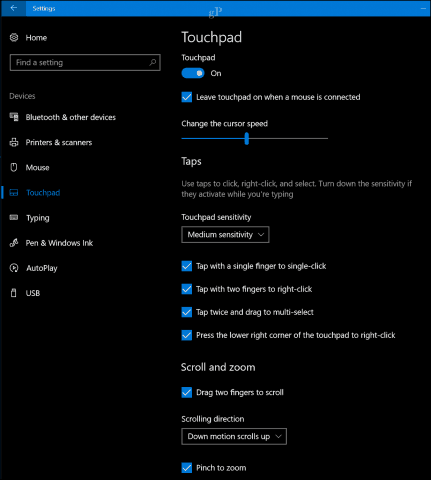Click the Find a setting search box
Viewport: 431px width, 480px height.
pos(85,62)
